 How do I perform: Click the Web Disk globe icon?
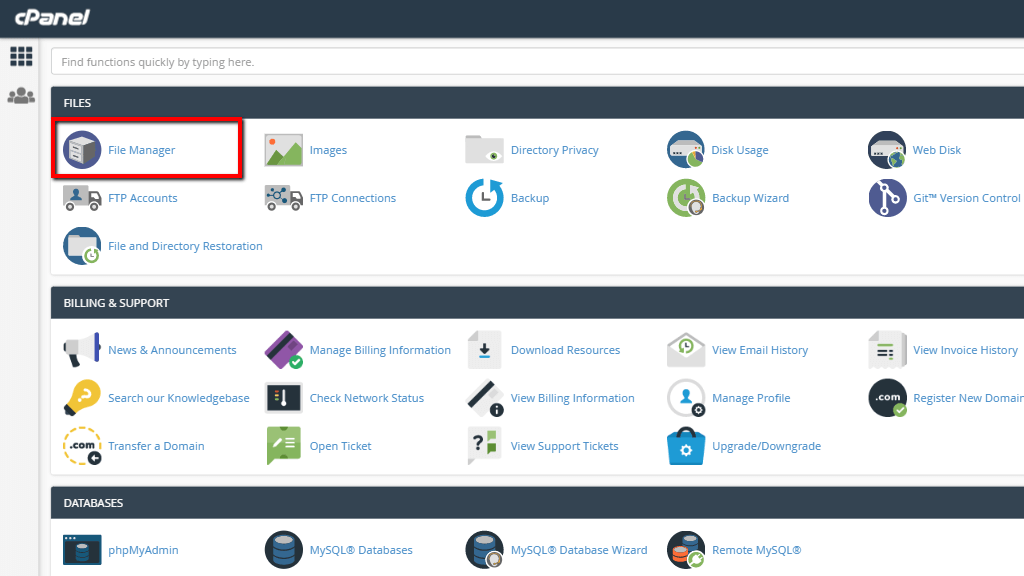coord(887,148)
